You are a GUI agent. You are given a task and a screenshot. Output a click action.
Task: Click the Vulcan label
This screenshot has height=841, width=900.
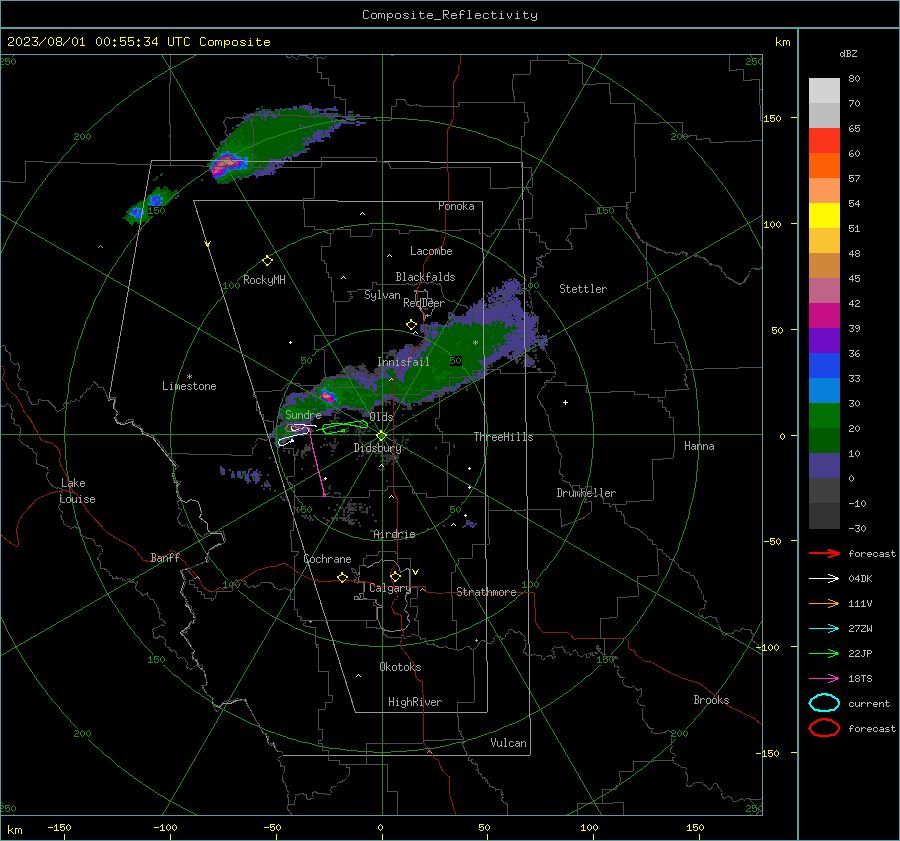[508, 743]
